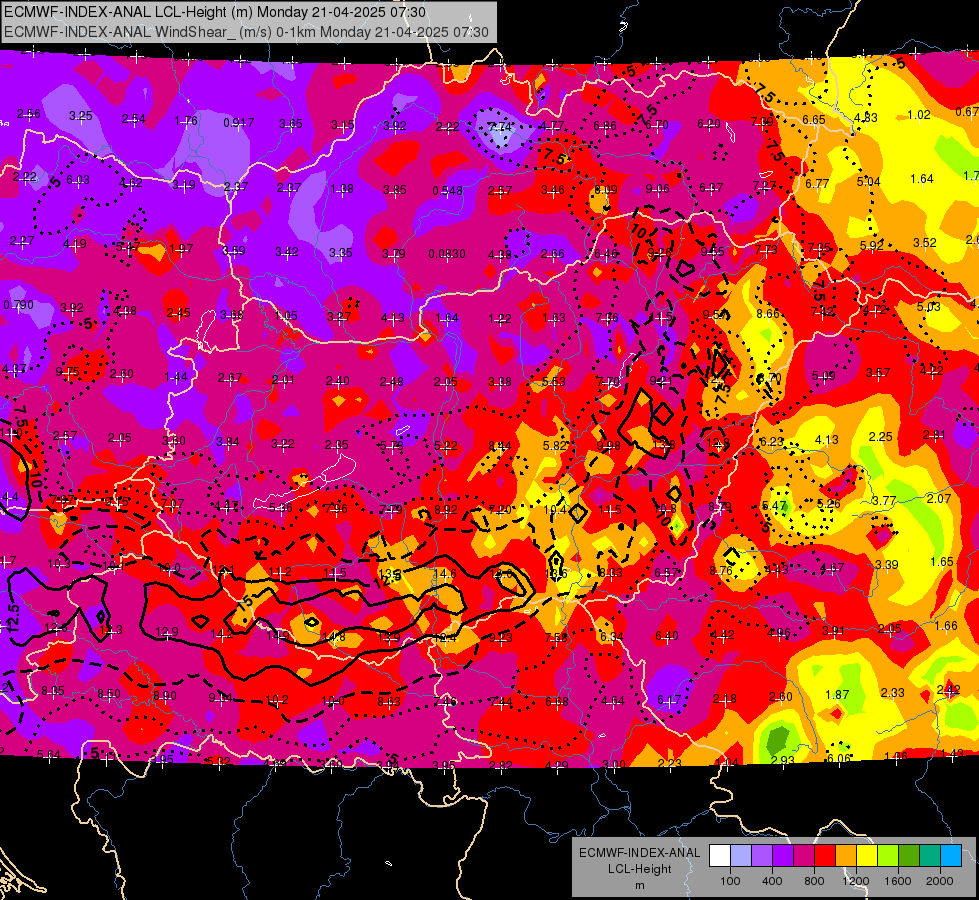This screenshot has height=900, width=979.
Task: Click the grid value 8.66
Action: tap(768, 314)
